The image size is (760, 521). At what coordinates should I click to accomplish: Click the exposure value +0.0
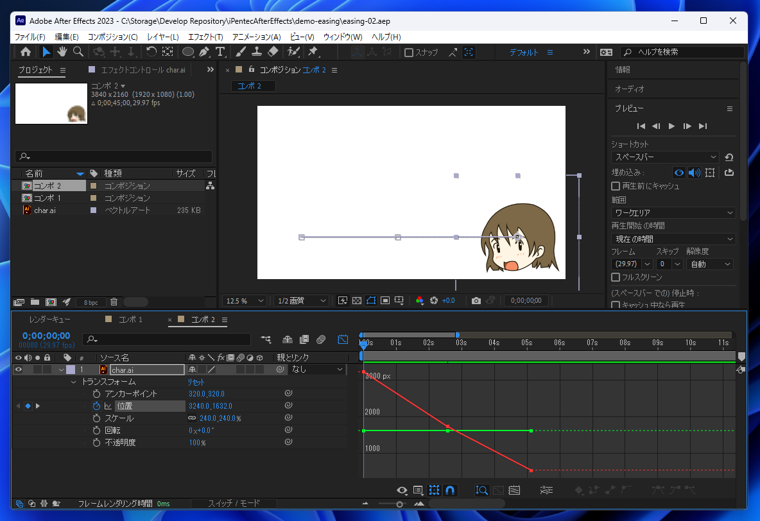click(x=449, y=301)
